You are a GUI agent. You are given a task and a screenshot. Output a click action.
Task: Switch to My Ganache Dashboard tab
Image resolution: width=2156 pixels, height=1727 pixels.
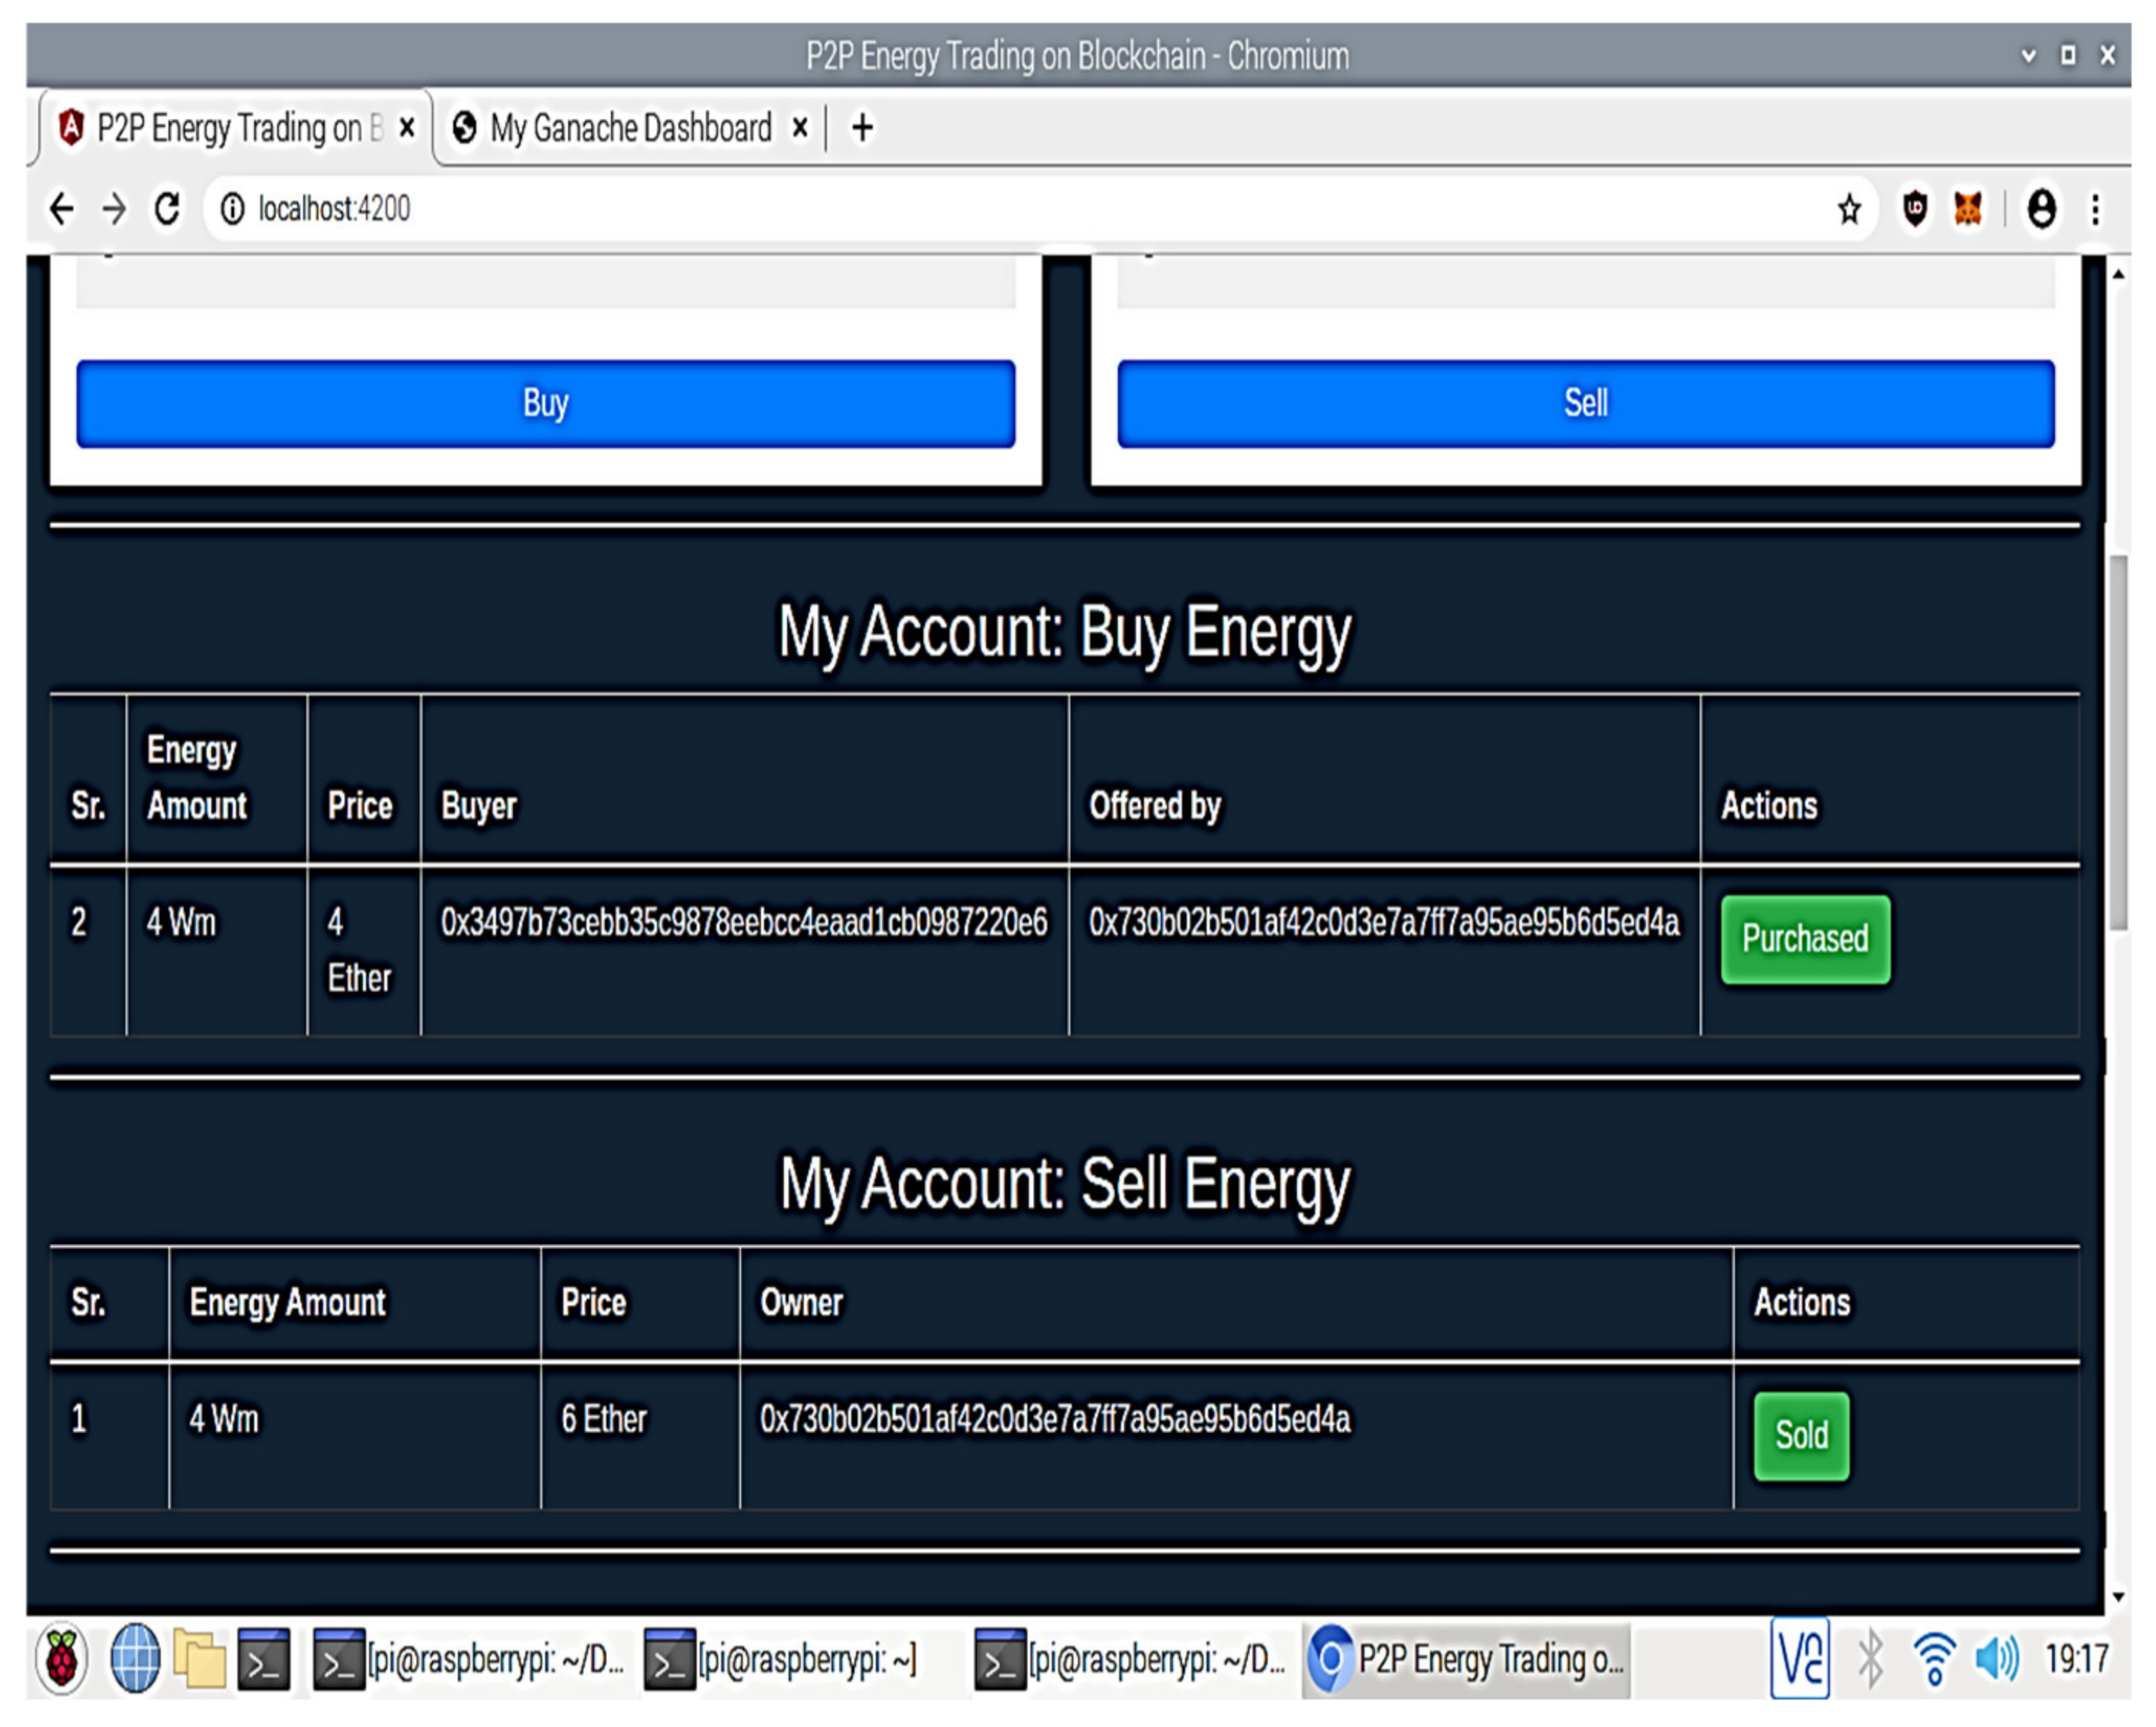629,128
